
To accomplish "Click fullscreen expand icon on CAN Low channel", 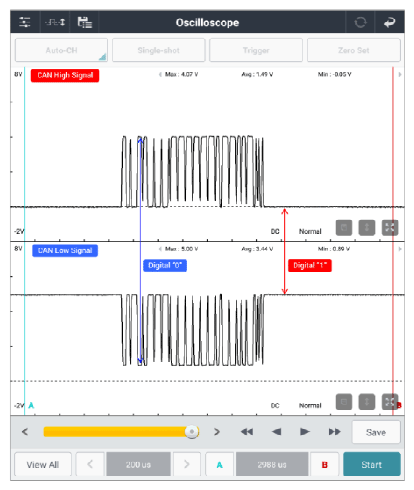I will click(x=390, y=402).
